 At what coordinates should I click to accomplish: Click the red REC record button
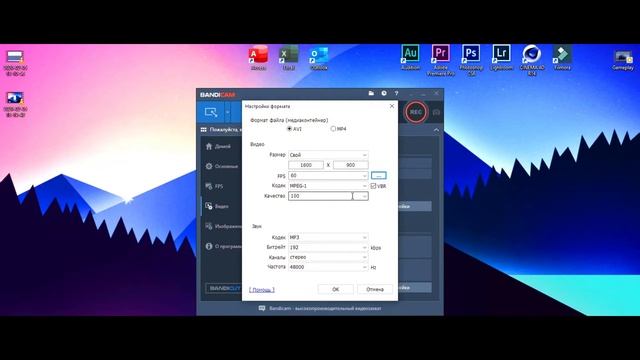[416, 112]
